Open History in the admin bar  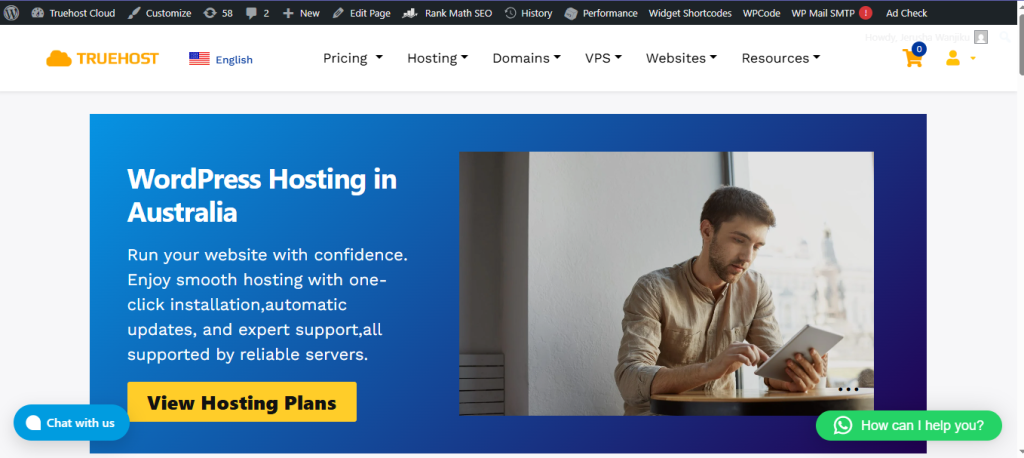[528, 12]
